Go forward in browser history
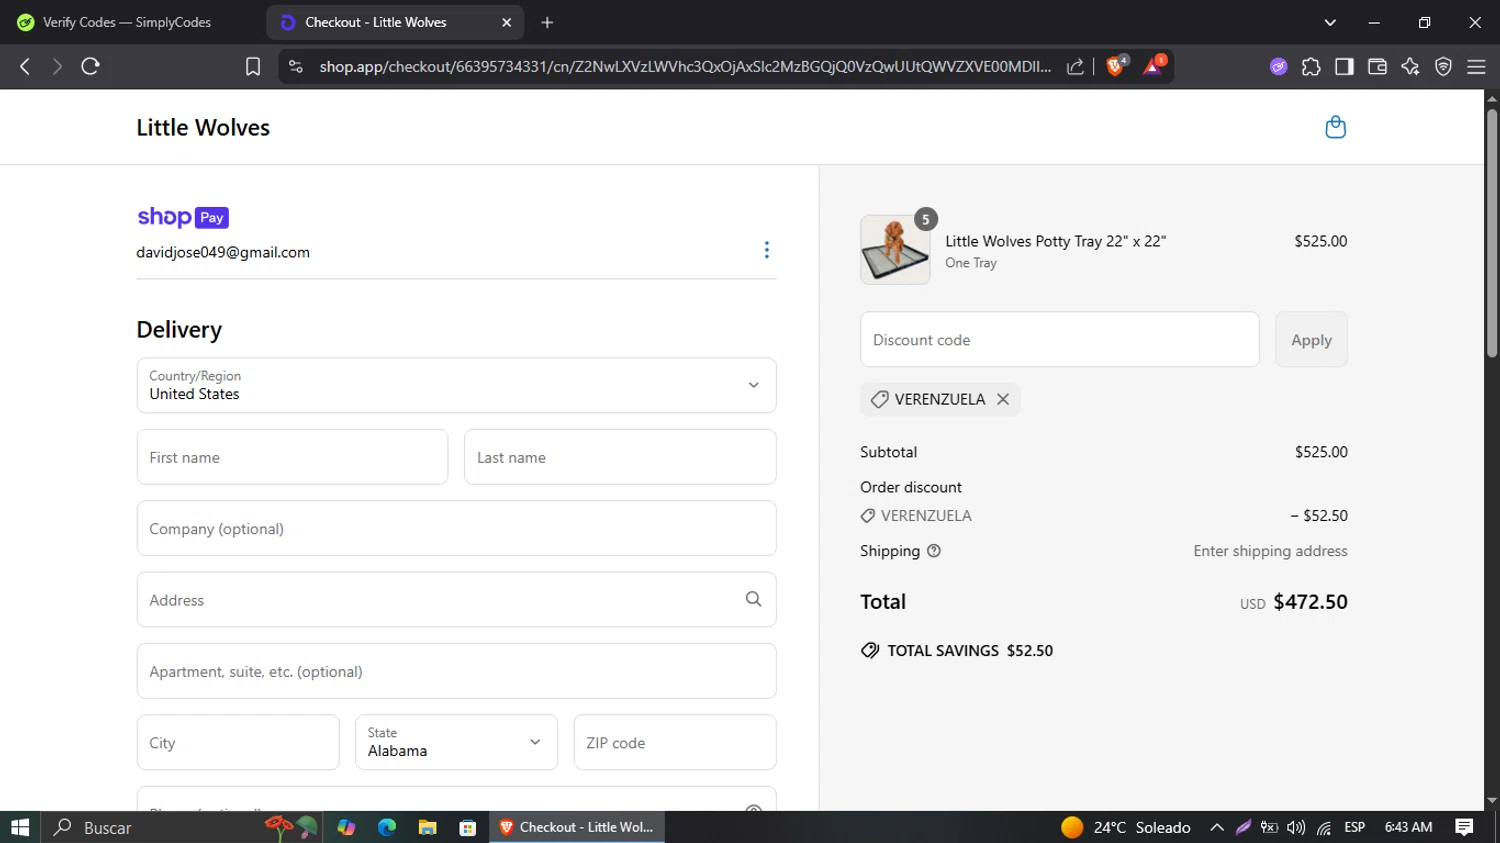The width and height of the screenshot is (1500, 843). [x=57, y=66]
